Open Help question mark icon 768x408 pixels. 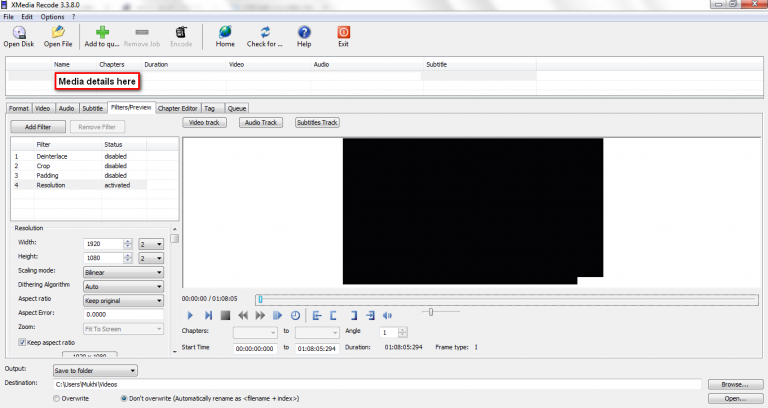pyautogui.click(x=304, y=32)
